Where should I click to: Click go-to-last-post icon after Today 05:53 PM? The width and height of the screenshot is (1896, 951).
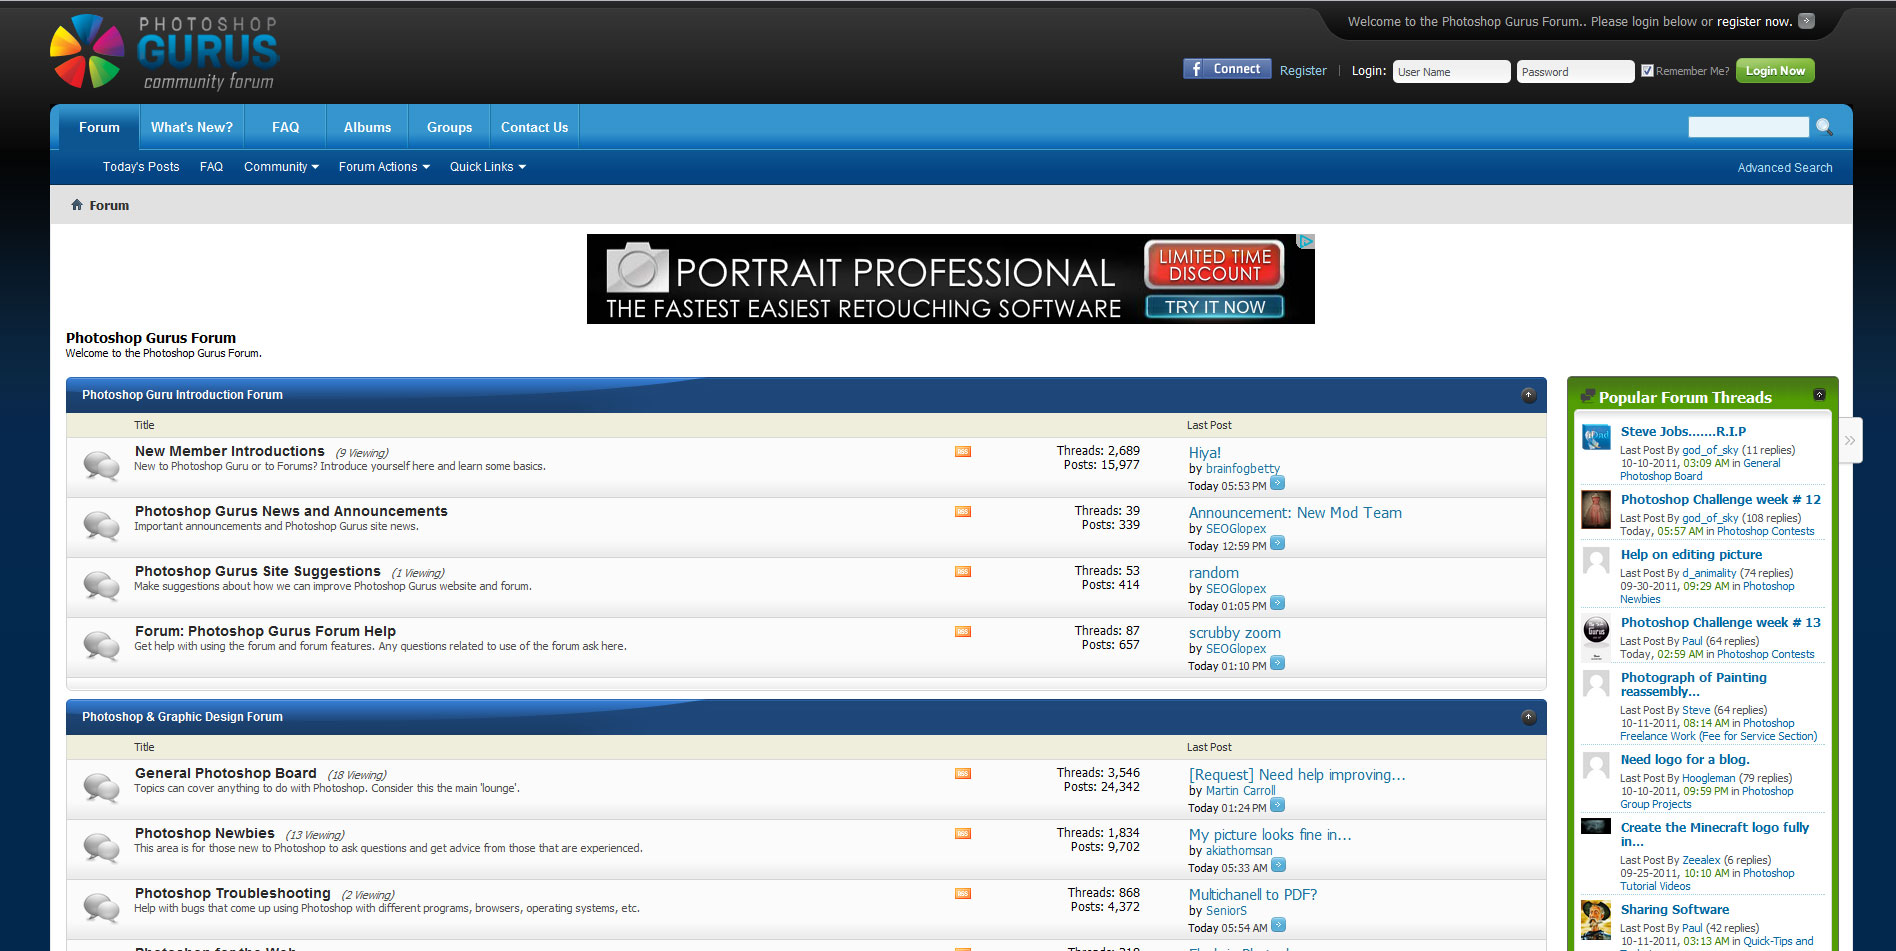[1277, 484]
